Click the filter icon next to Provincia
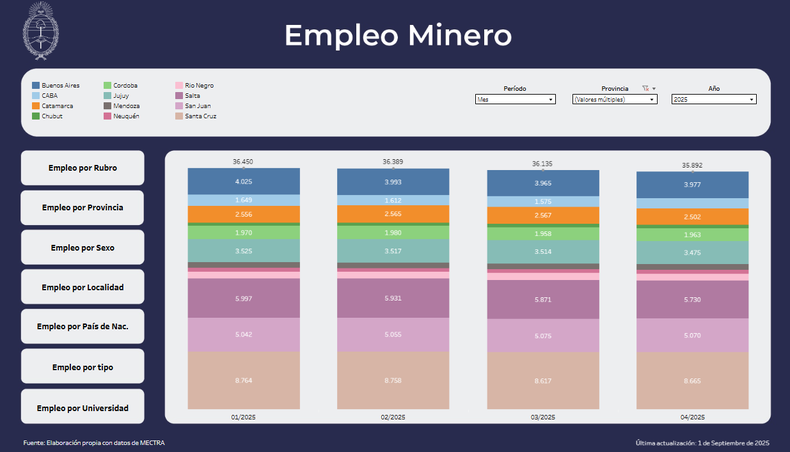790x452 pixels. pyautogui.click(x=645, y=88)
